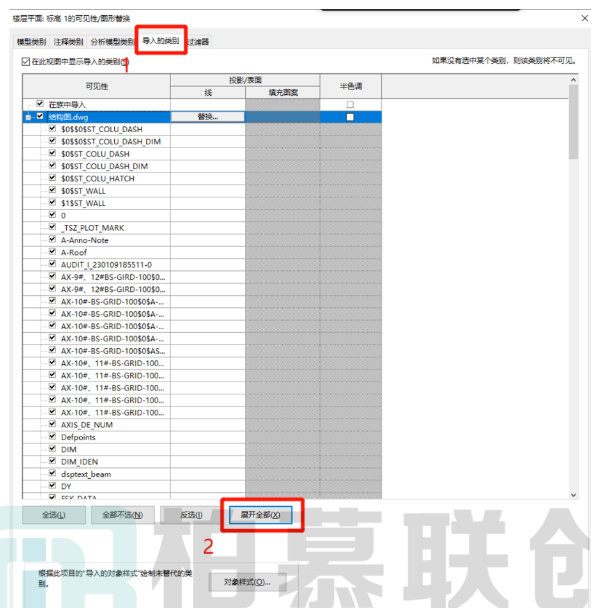The image size is (591, 608).
Task: Click the 反选(I) button
Action: pos(191,515)
